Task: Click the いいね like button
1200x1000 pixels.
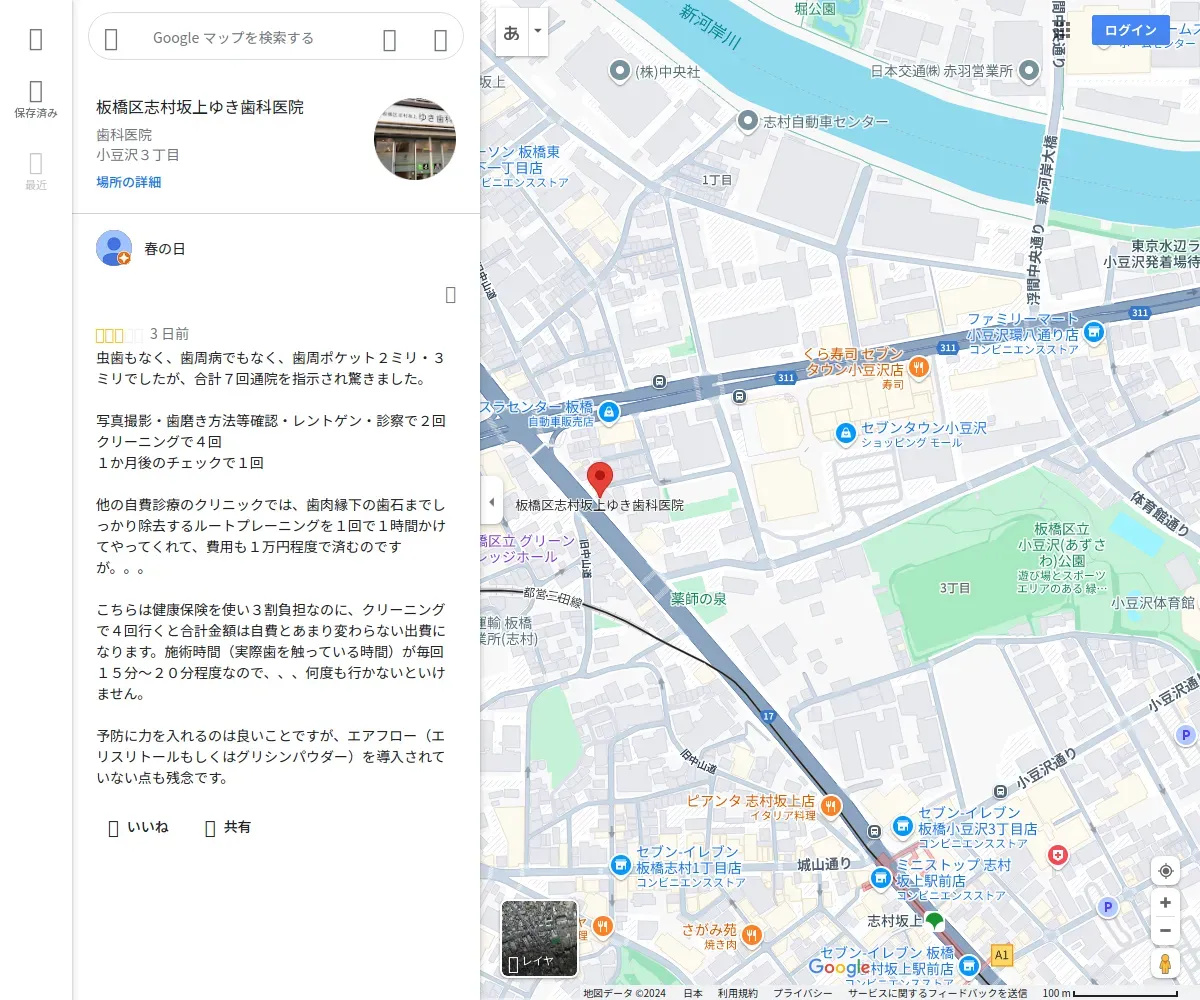Action: coord(138,827)
